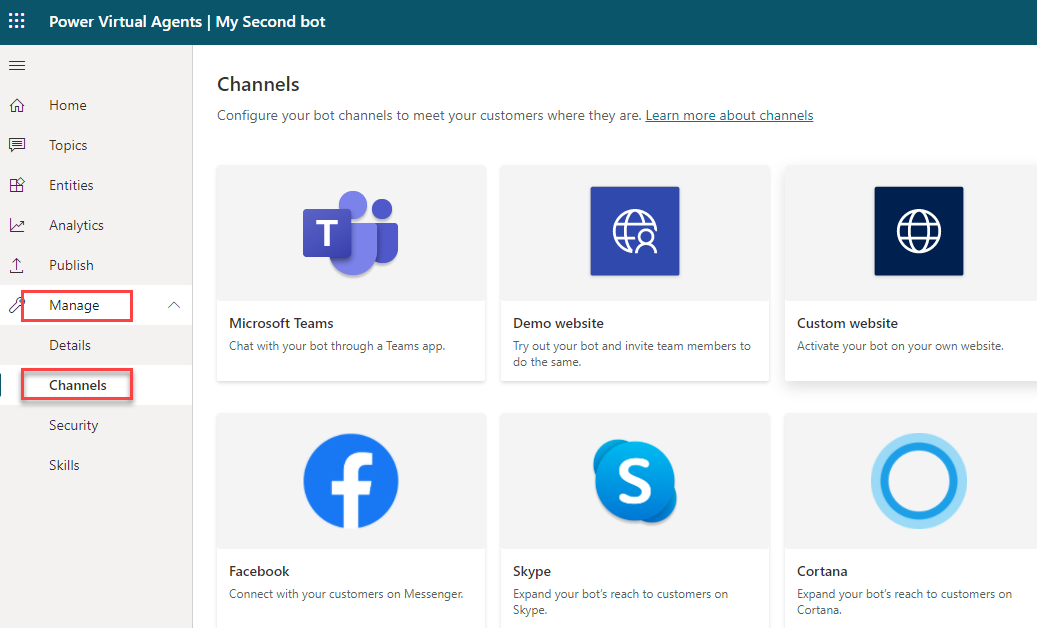The width and height of the screenshot is (1037, 628).
Task: Click the Analytics chart icon
Action: click(x=17, y=225)
